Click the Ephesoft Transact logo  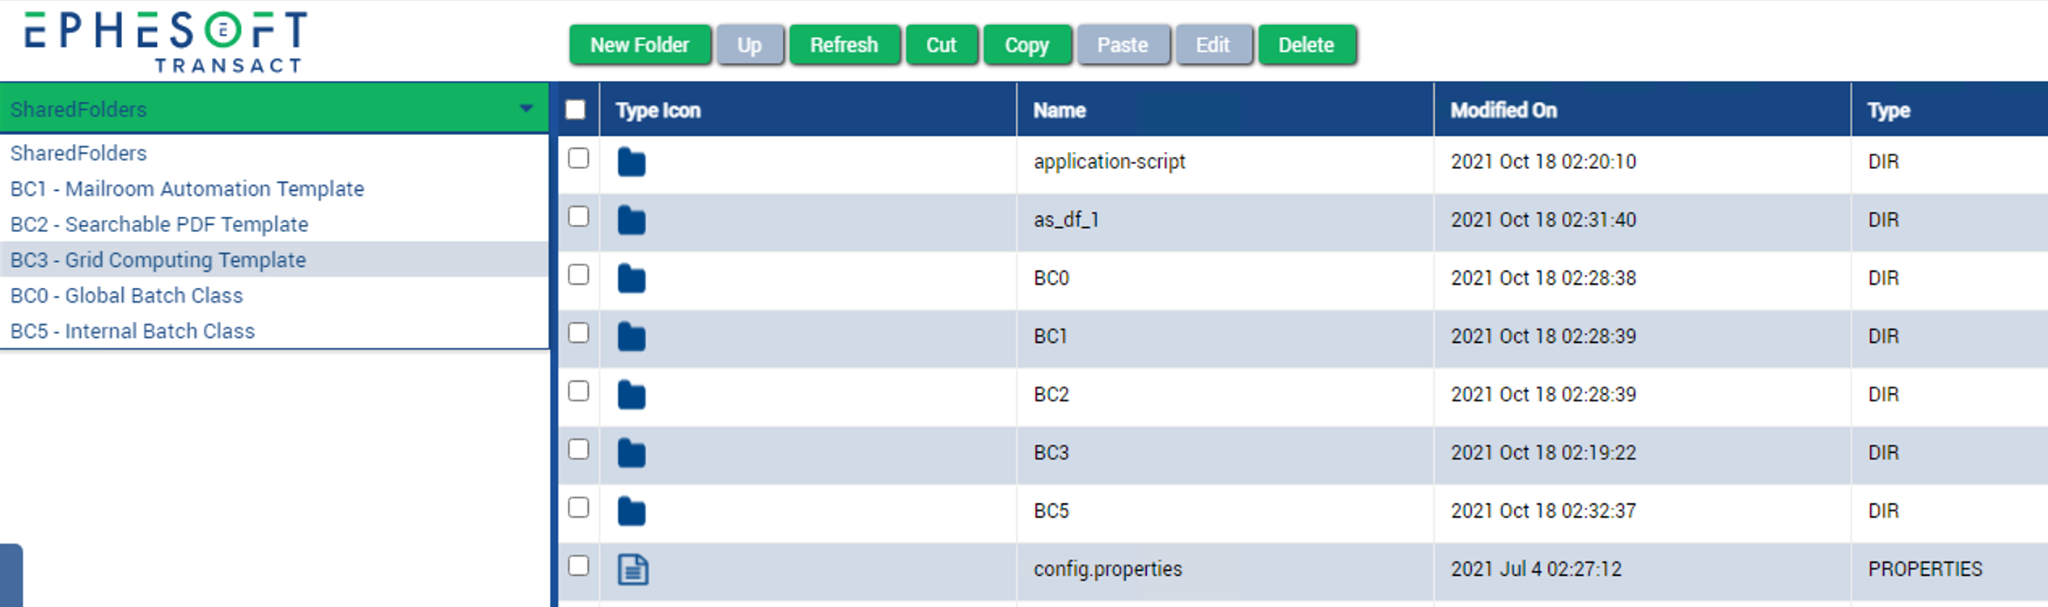[166, 42]
